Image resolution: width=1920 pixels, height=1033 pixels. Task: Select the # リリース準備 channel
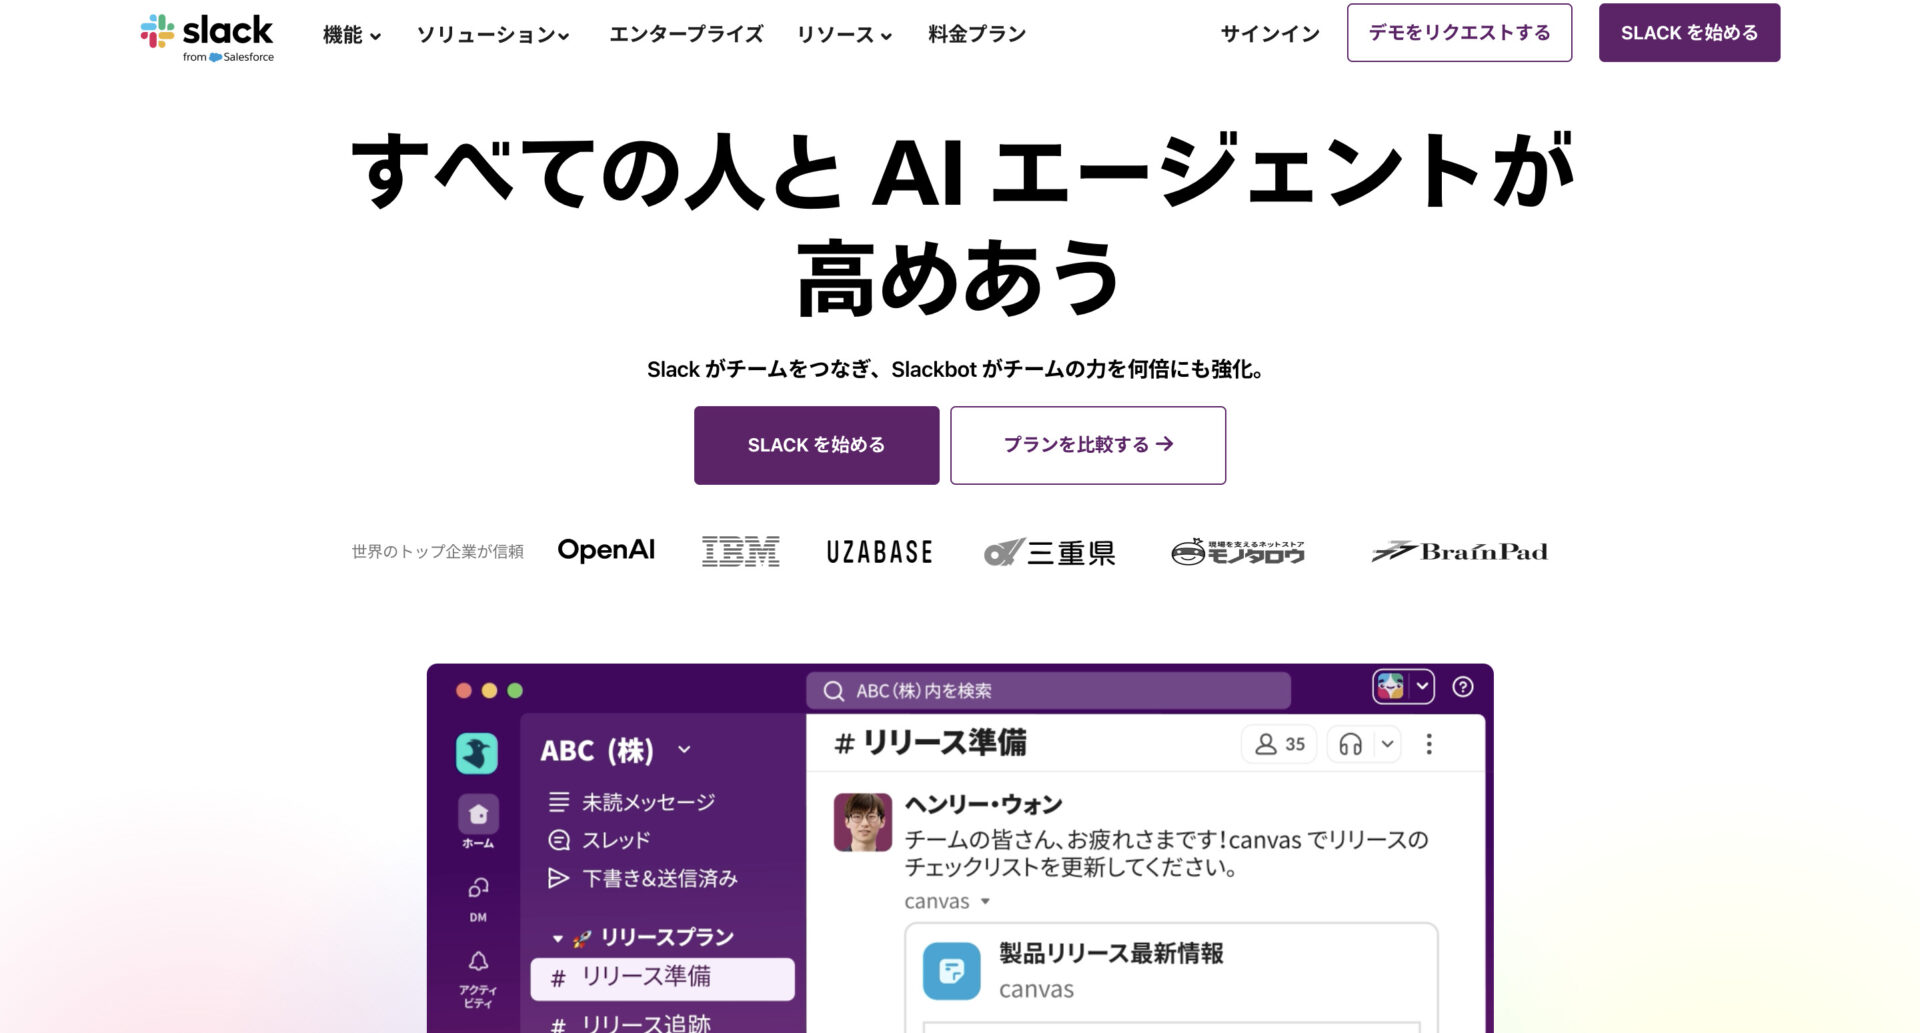pos(662,978)
